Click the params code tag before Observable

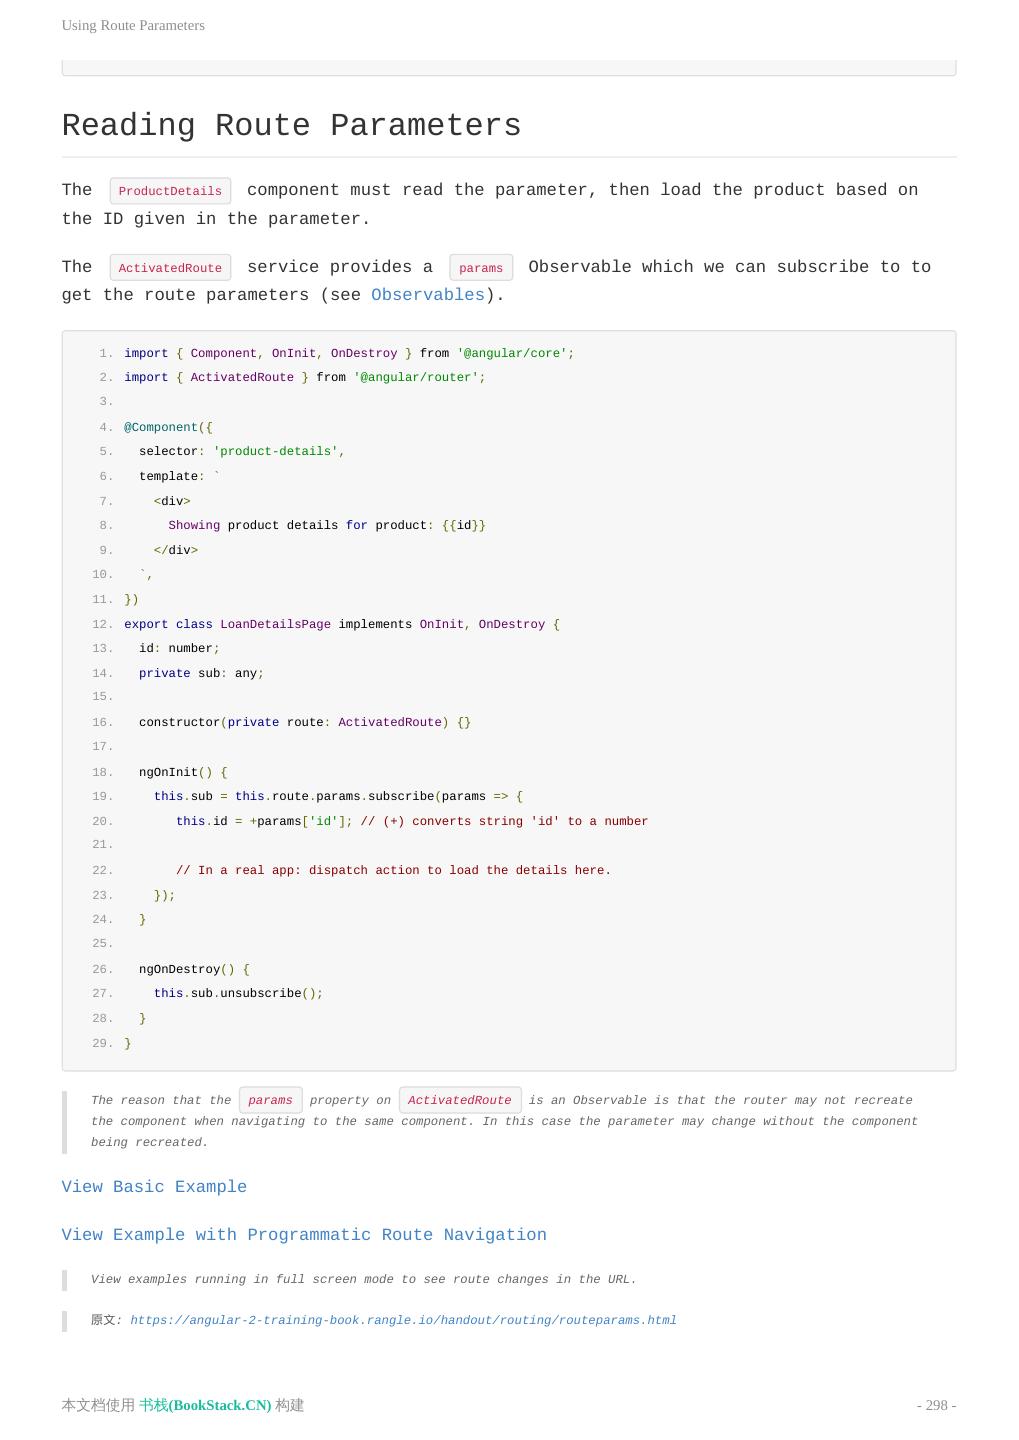(481, 268)
